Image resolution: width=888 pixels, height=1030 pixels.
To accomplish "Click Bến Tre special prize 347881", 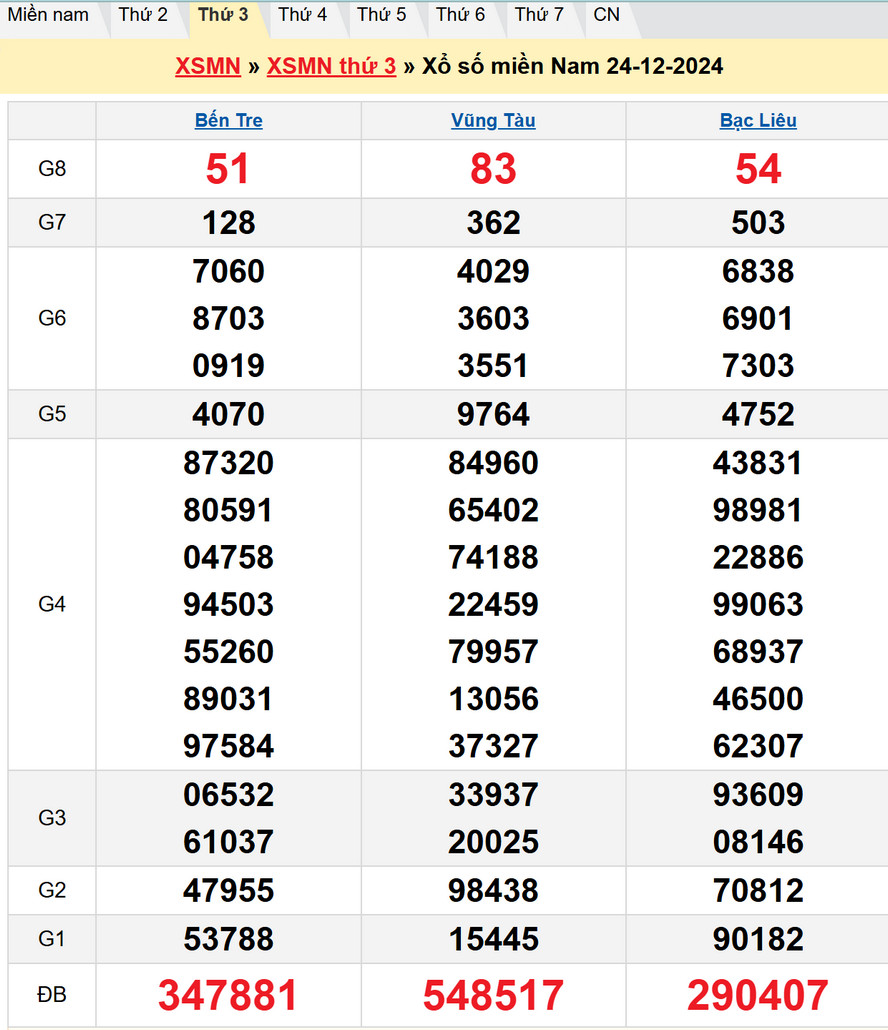I will pyautogui.click(x=228, y=996).
